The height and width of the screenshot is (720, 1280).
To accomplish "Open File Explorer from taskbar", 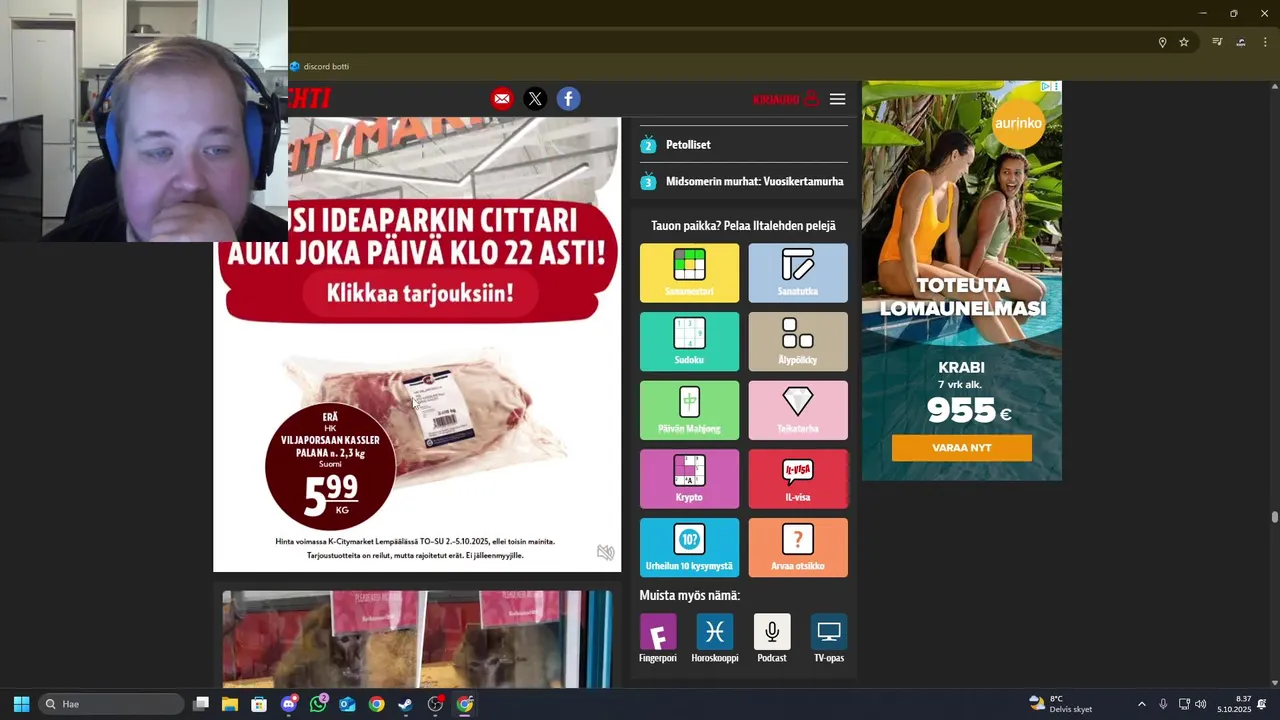I will point(230,704).
